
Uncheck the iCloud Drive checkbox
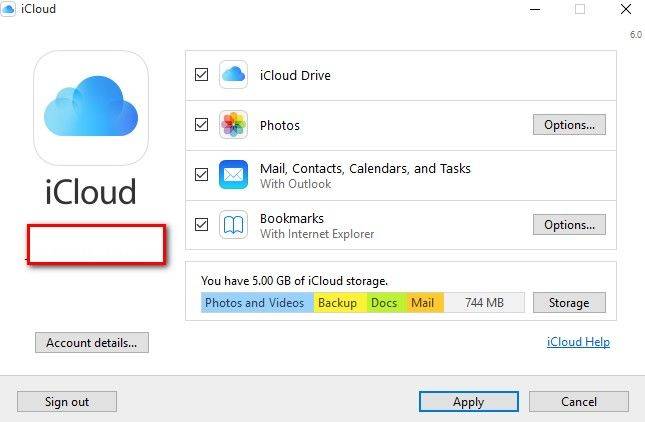point(201,74)
